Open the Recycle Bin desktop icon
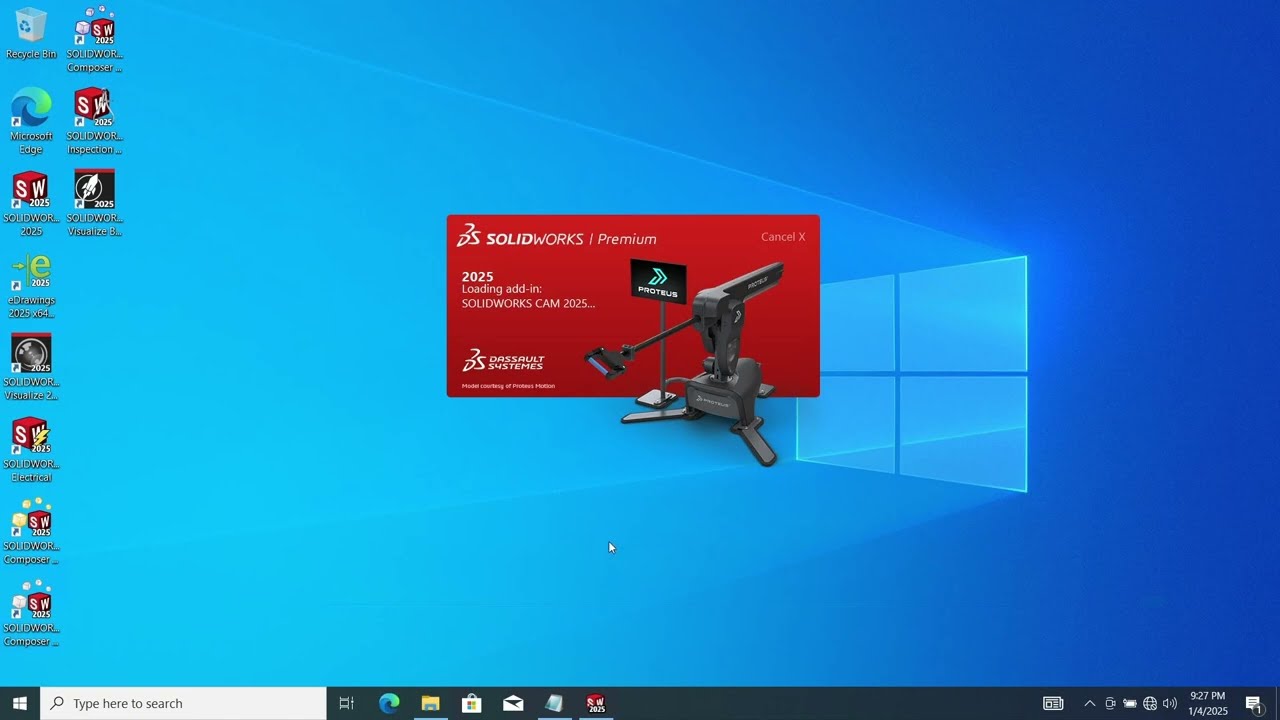The height and width of the screenshot is (720, 1280). point(31,33)
